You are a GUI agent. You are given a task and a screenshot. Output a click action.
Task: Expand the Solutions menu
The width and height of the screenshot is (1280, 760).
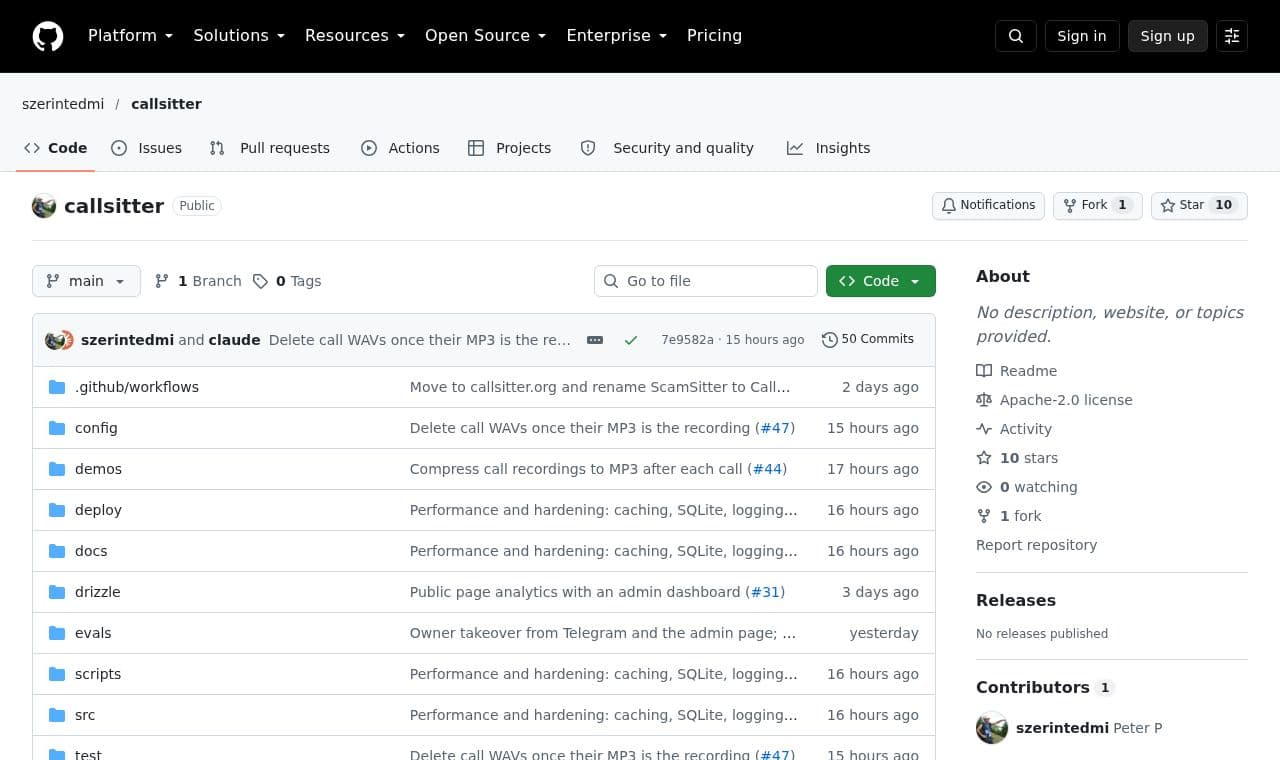pos(239,36)
